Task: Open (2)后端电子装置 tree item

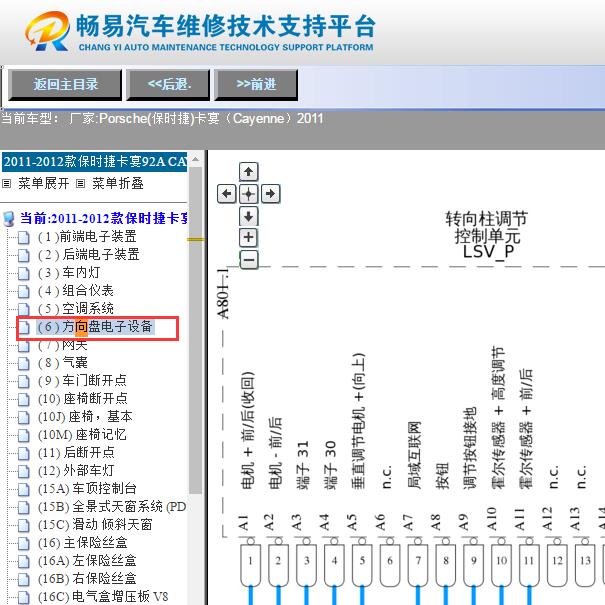Action: pos(88,255)
